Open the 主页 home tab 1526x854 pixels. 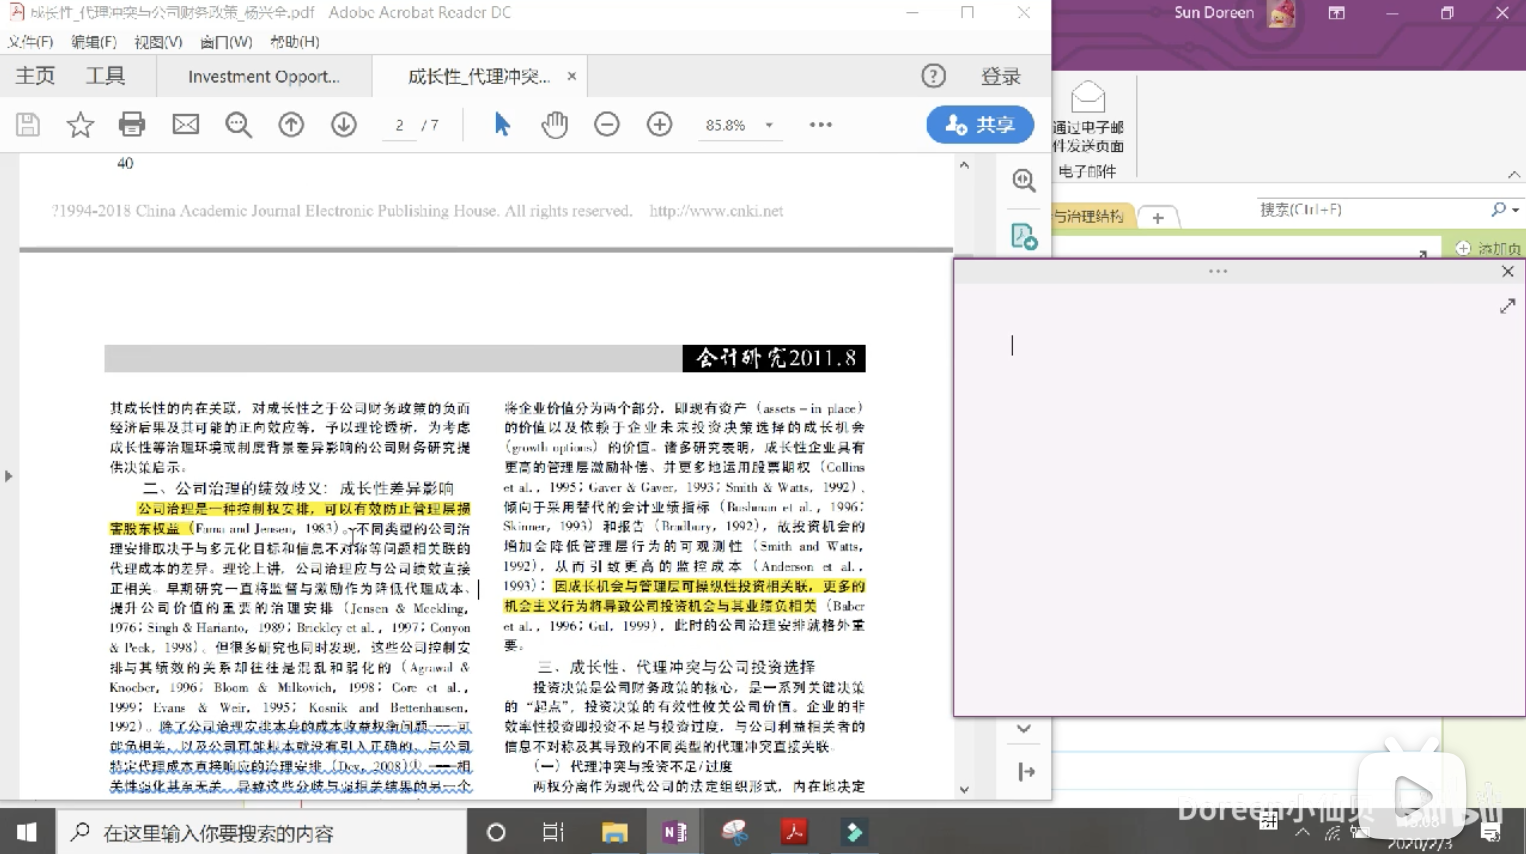pyautogui.click(x=35, y=76)
